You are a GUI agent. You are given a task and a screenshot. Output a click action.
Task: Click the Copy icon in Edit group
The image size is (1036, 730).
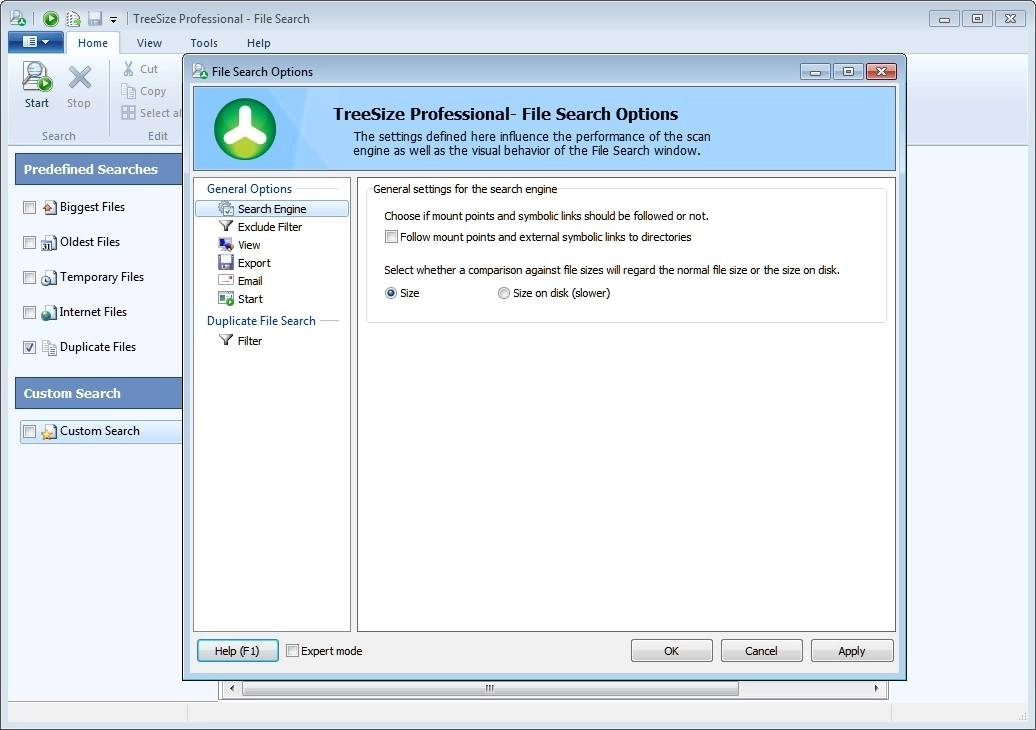[128, 91]
